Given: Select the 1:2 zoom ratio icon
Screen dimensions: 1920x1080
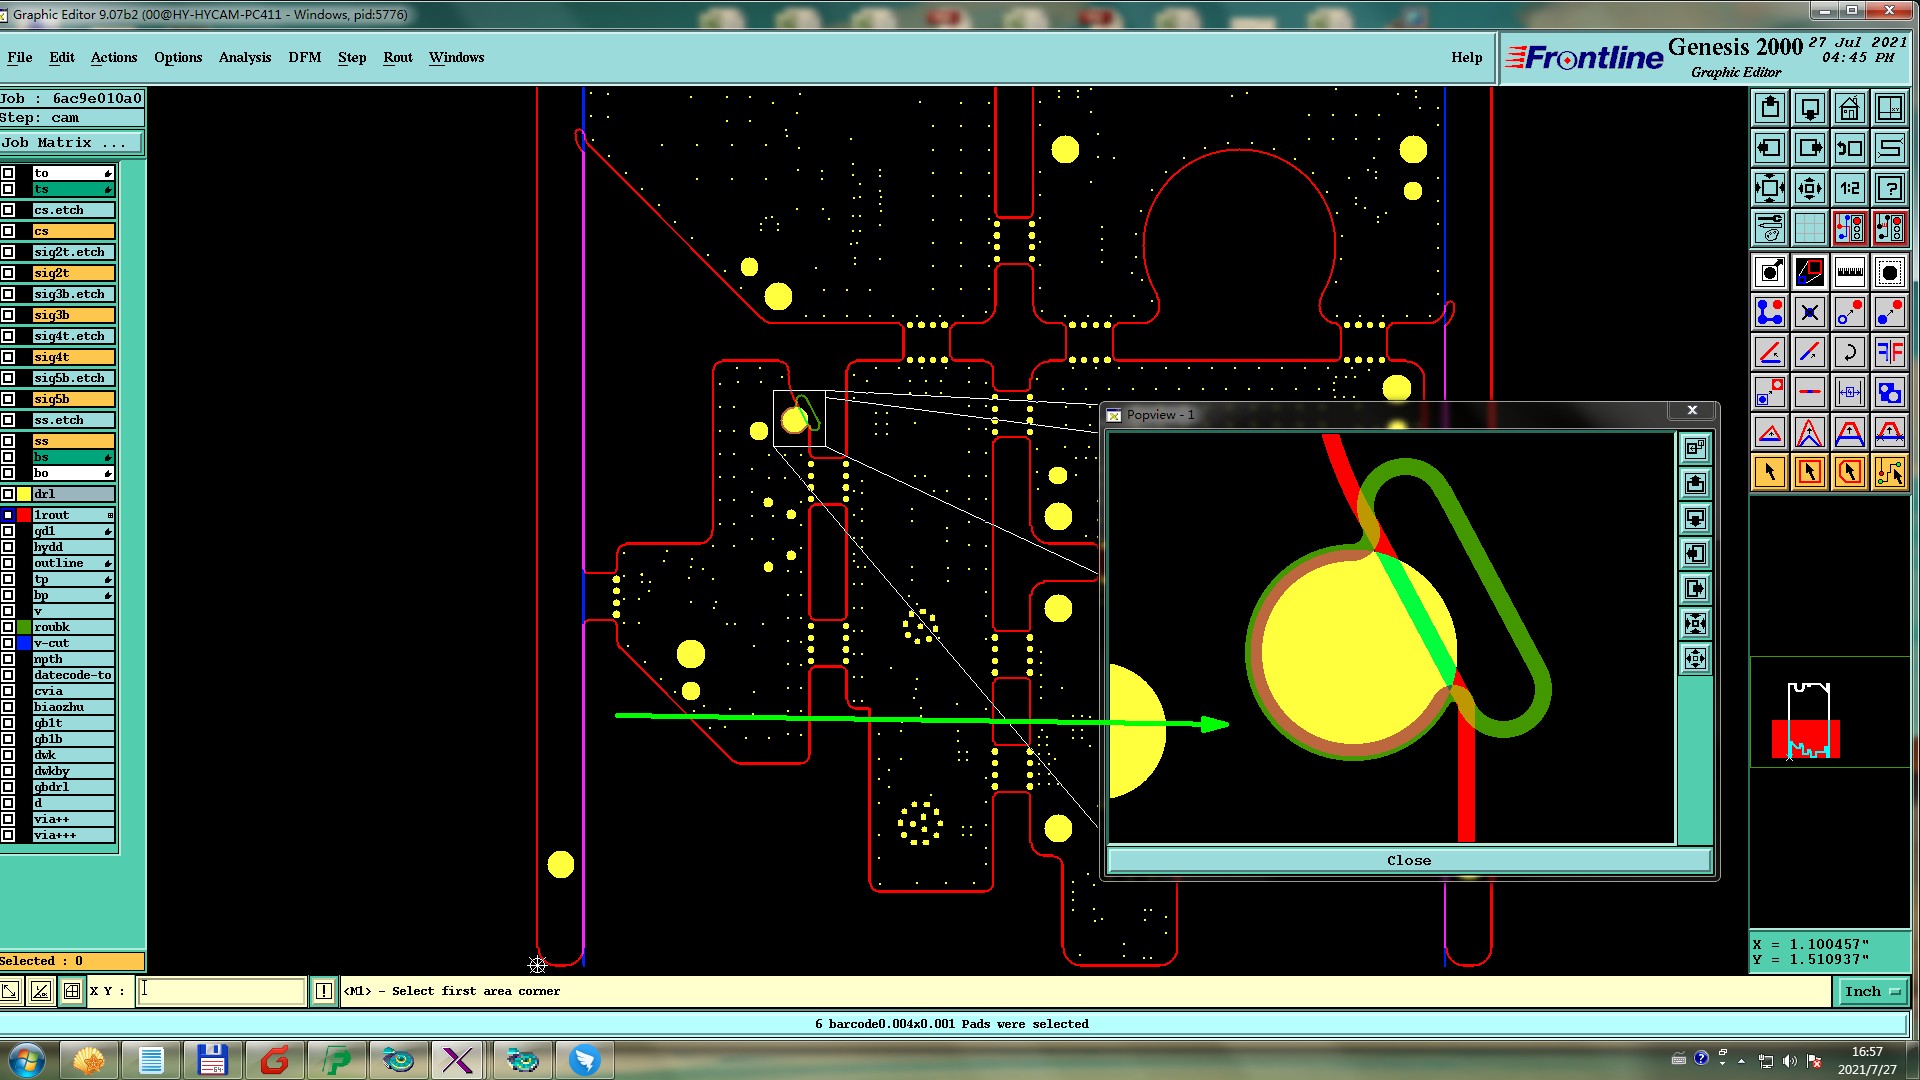Looking at the screenshot, I should click(x=1849, y=188).
